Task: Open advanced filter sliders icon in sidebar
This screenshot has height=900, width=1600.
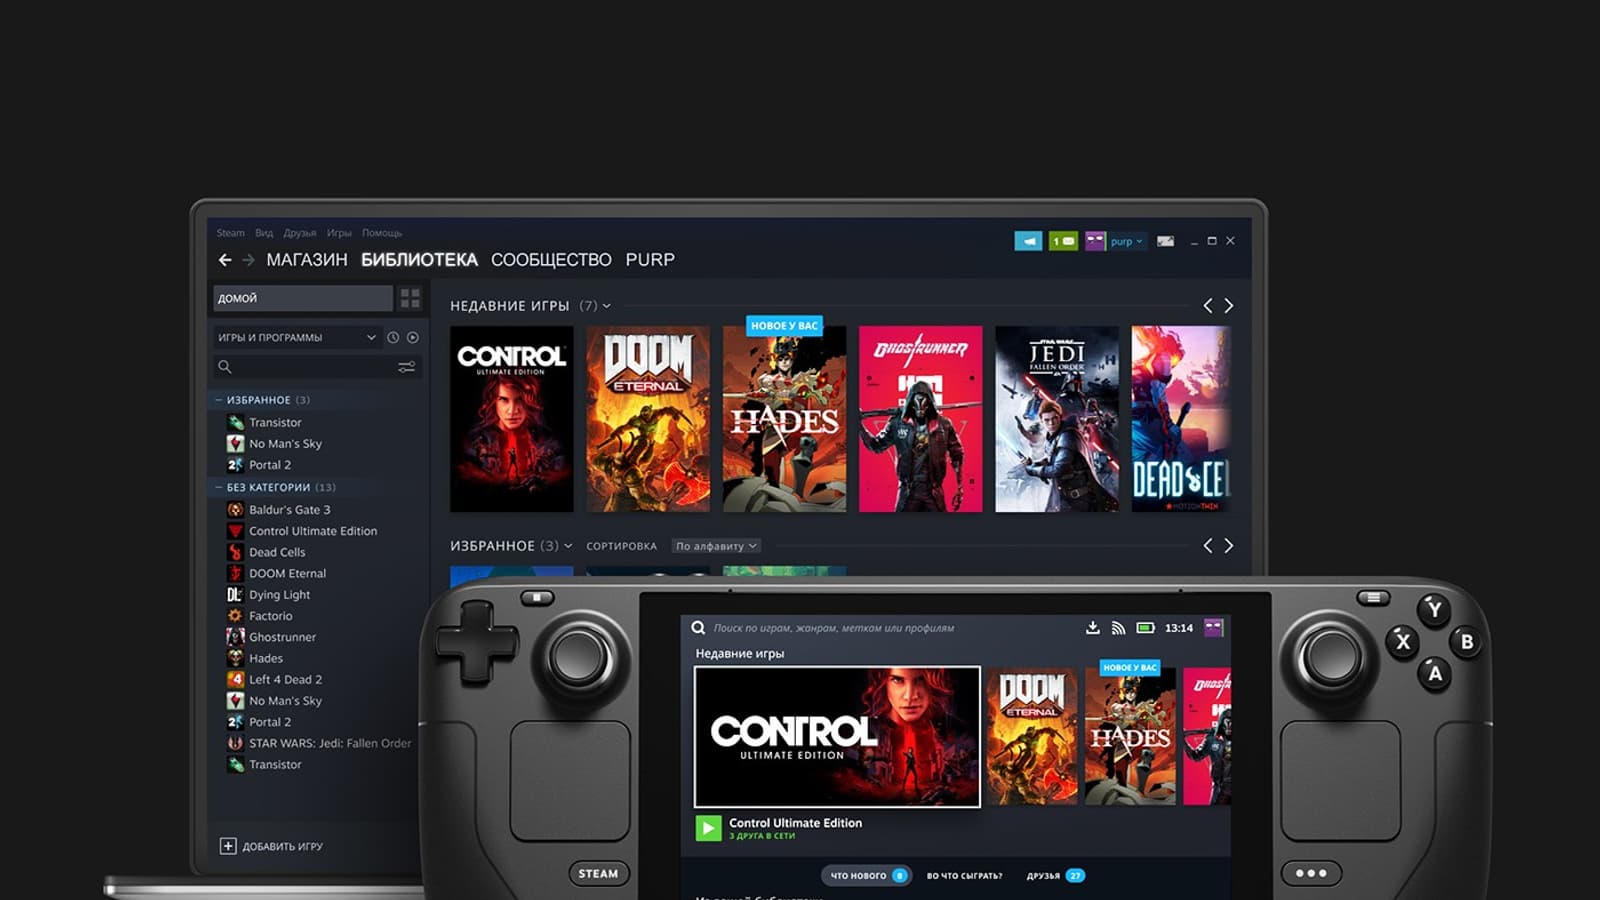Action: click(x=406, y=367)
